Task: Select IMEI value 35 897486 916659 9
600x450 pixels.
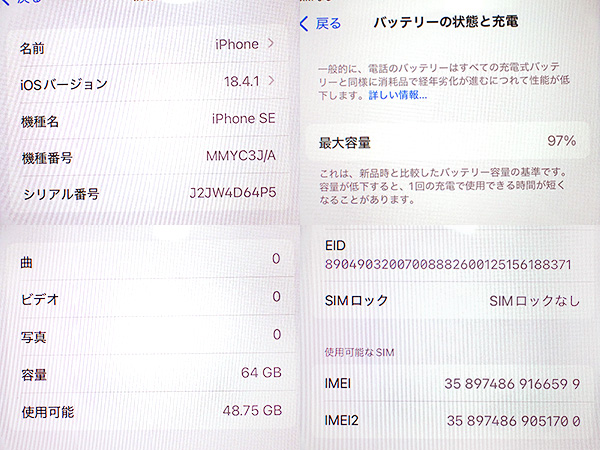Action: pyautogui.click(x=512, y=384)
